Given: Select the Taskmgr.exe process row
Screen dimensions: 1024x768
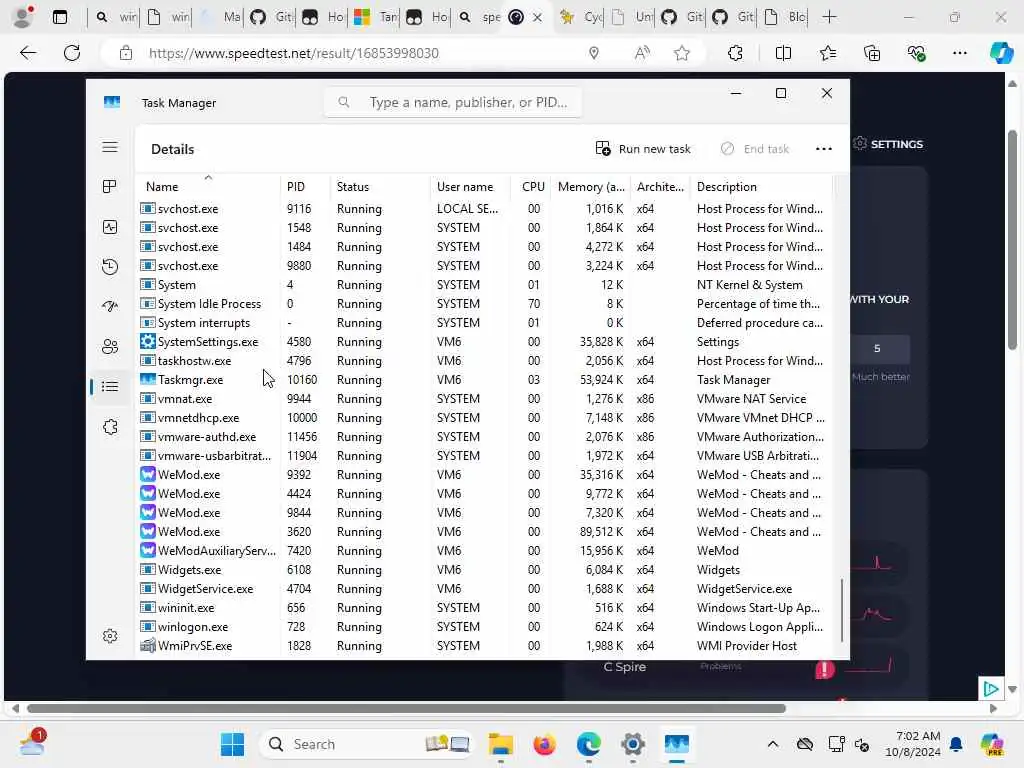Looking at the screenshot, I should [485, 379].
